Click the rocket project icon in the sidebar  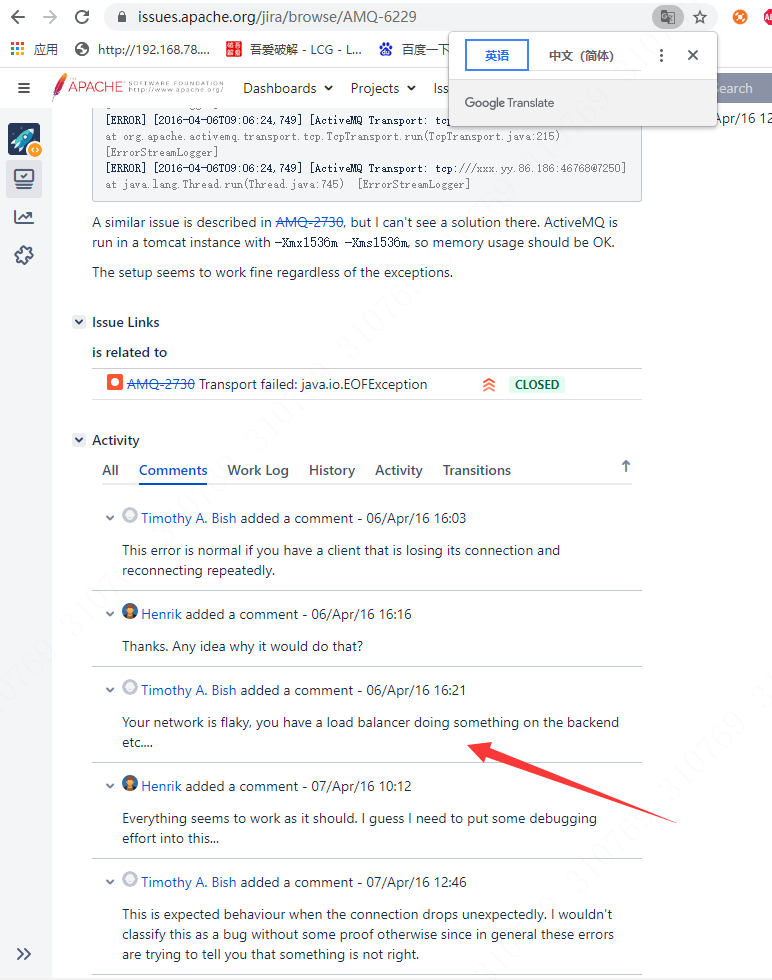point(24,139)
